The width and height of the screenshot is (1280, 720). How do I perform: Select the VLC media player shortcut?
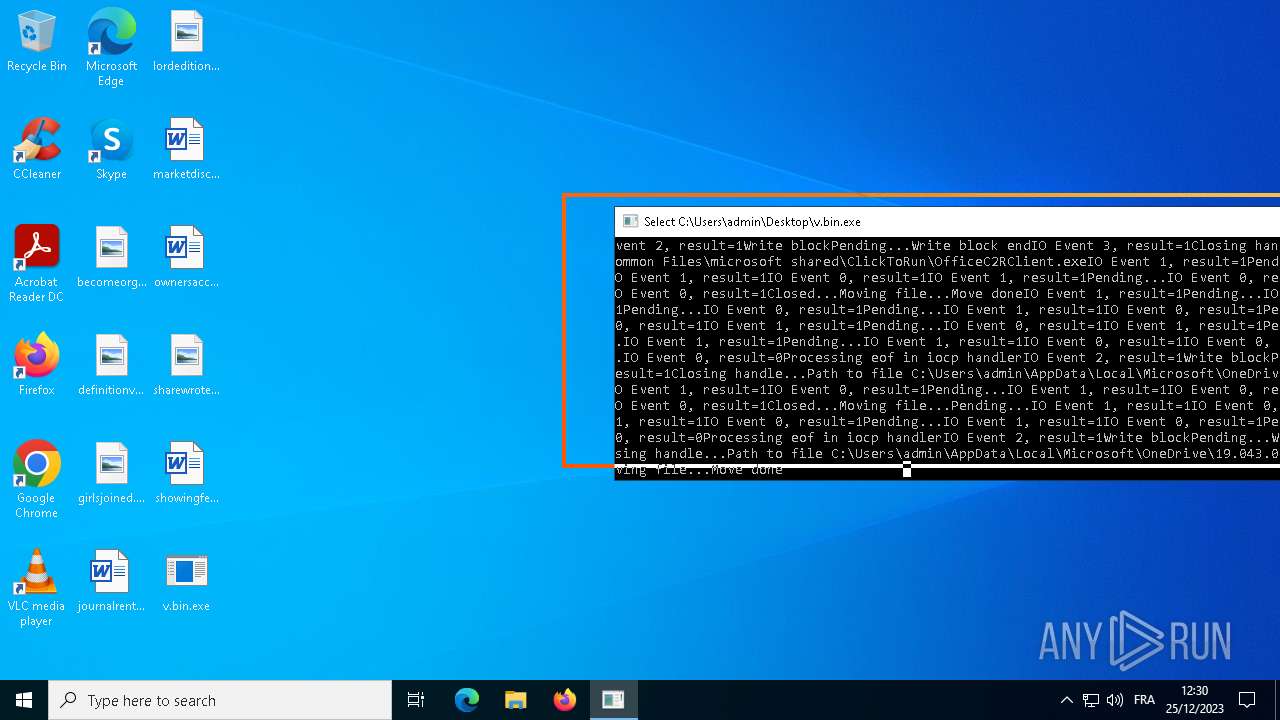[x=37, y=589]
